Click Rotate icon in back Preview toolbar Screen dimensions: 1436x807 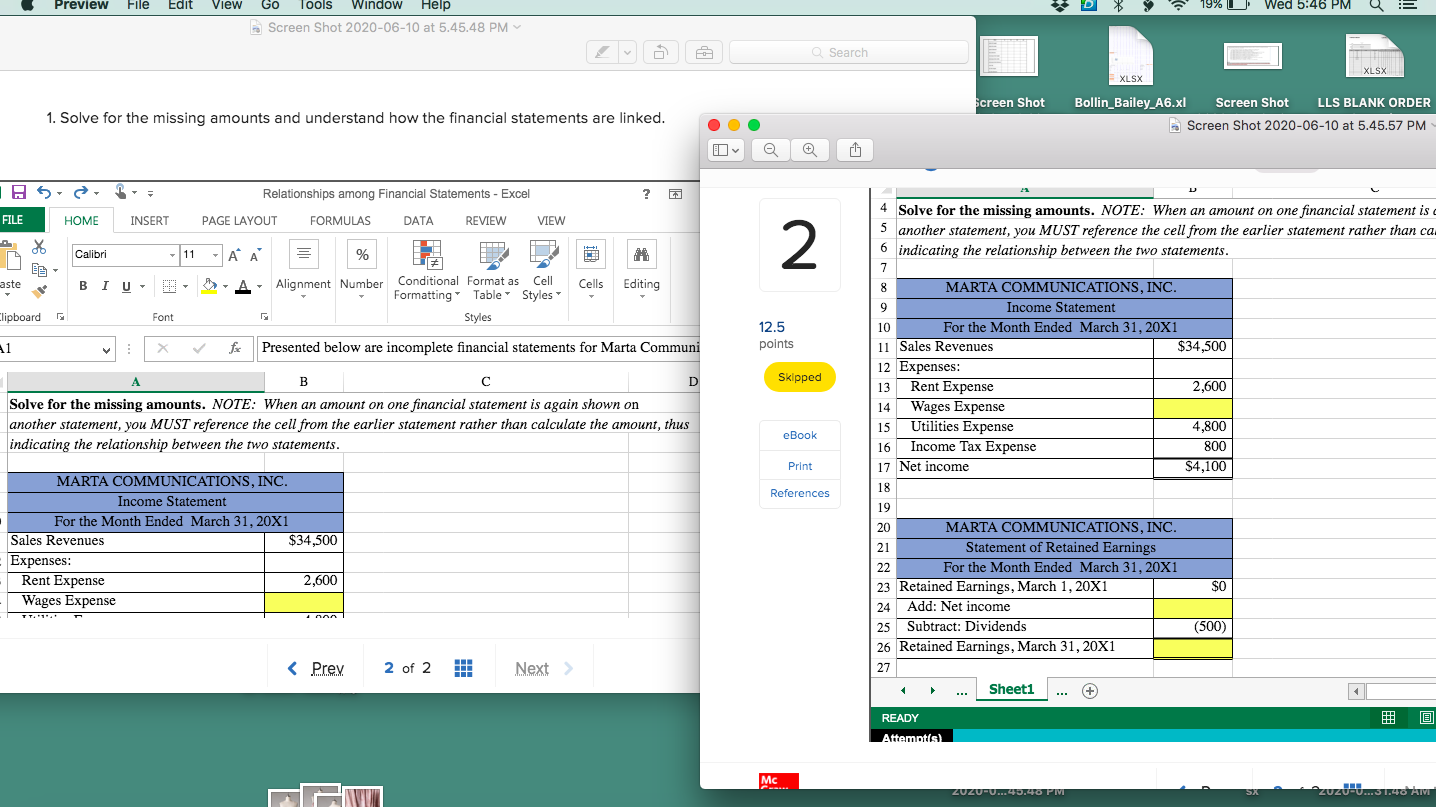pyautogui.click(x=661, y=52)
